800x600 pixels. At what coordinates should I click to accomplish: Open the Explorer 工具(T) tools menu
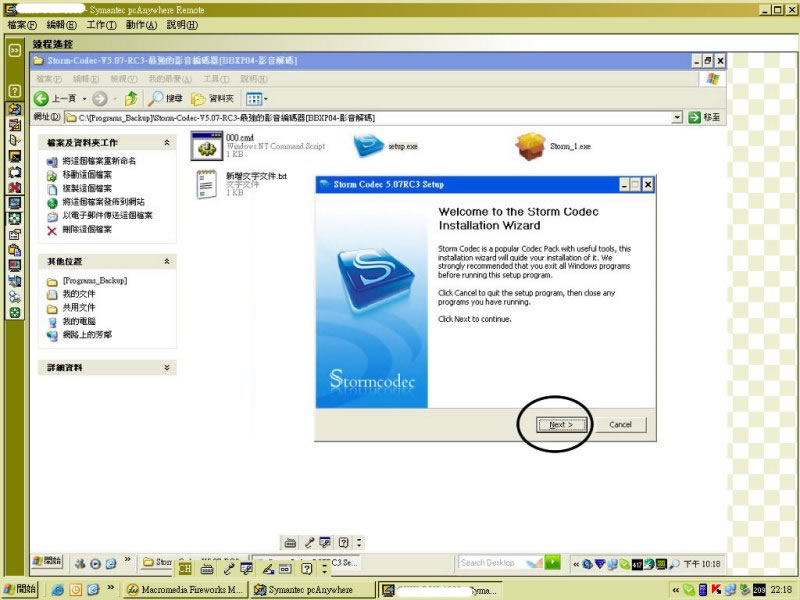216,79
